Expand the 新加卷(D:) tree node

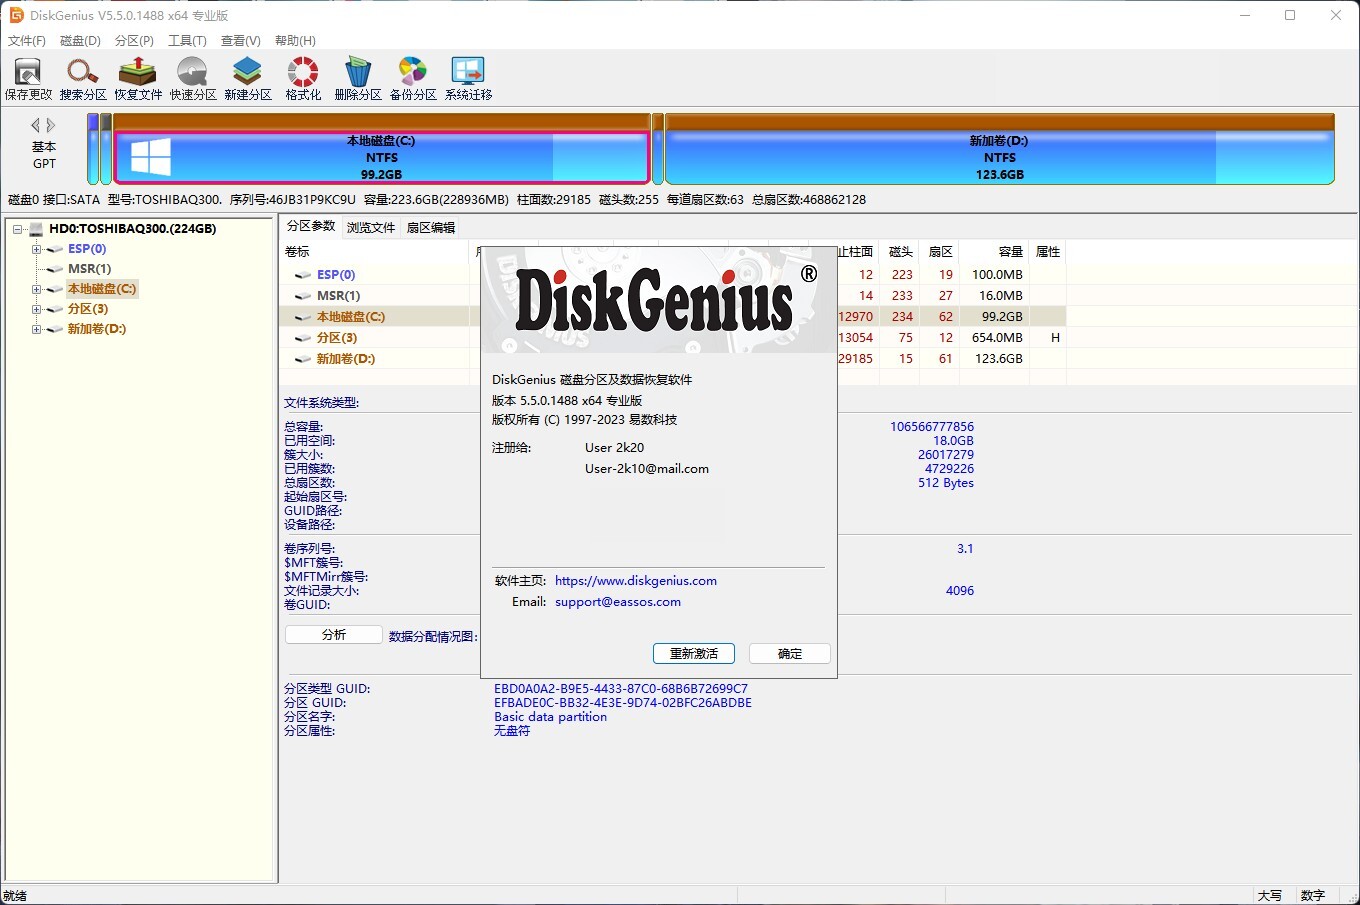(x=36, y=329)
